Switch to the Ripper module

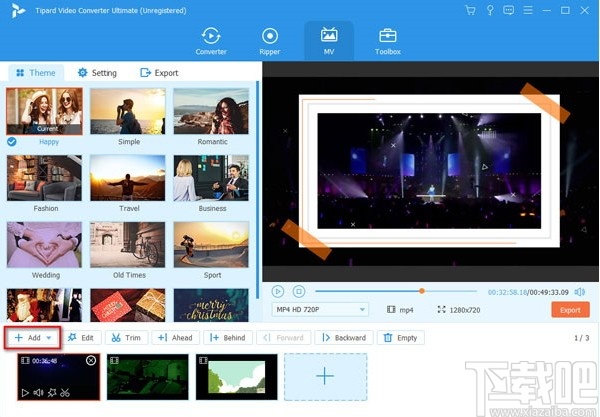[270, 41]
